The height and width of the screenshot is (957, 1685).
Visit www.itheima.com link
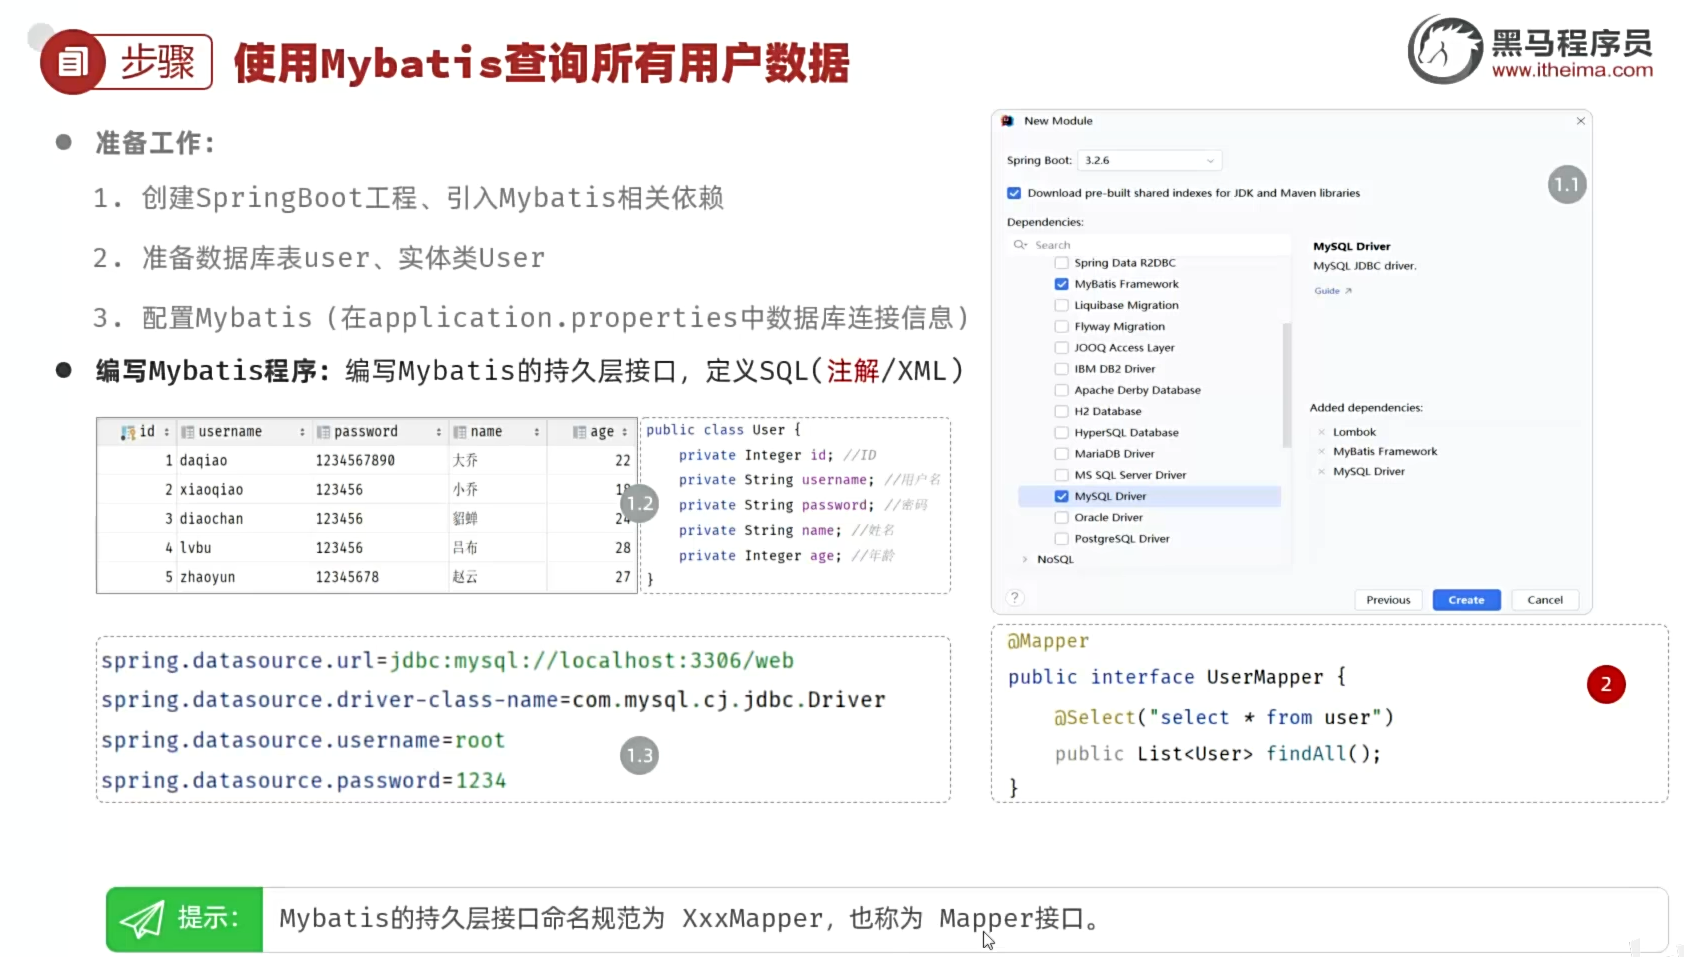click(1572, 71)
